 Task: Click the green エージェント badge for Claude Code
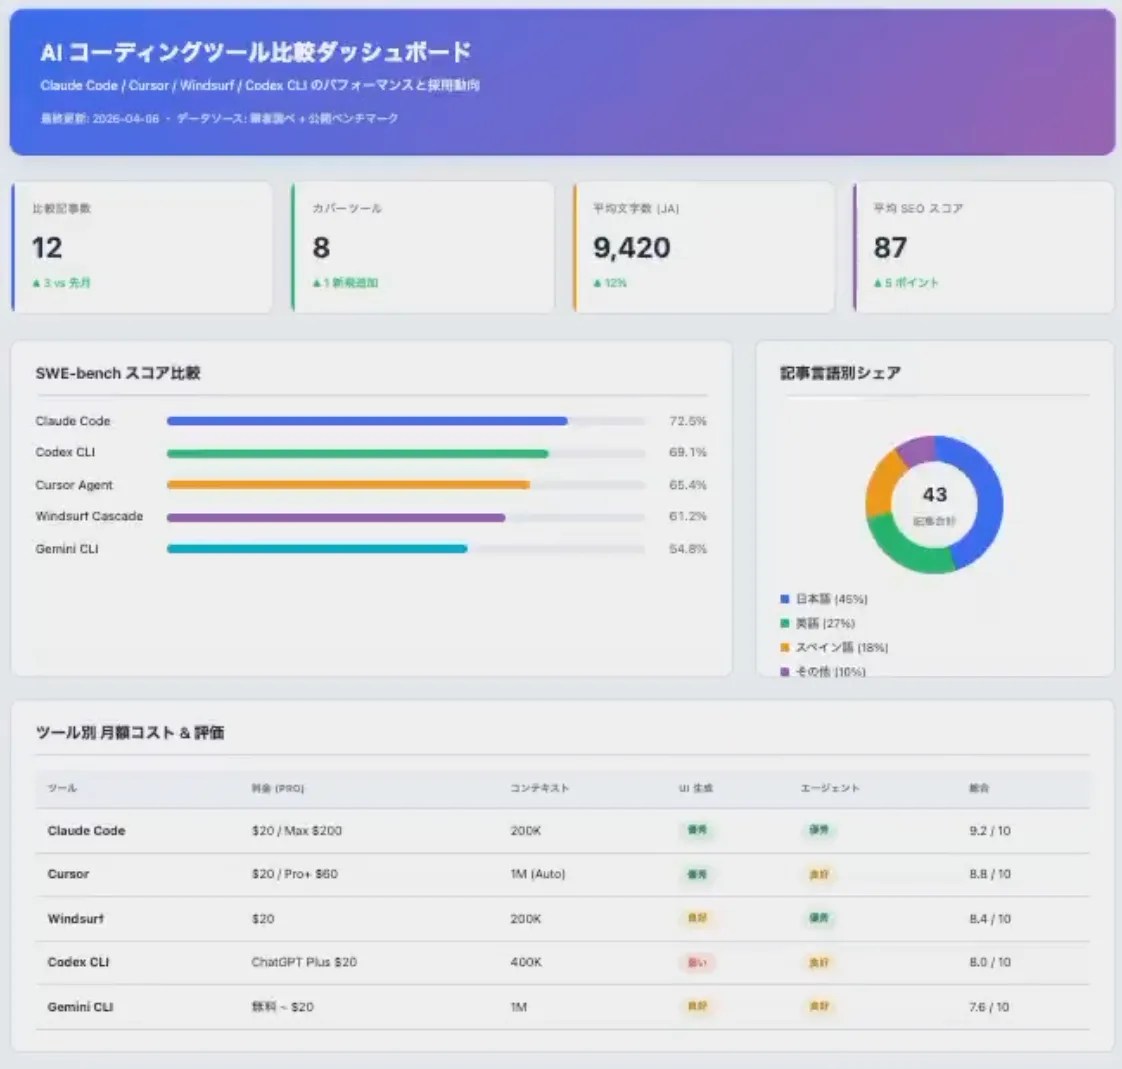tap(819, 830)
